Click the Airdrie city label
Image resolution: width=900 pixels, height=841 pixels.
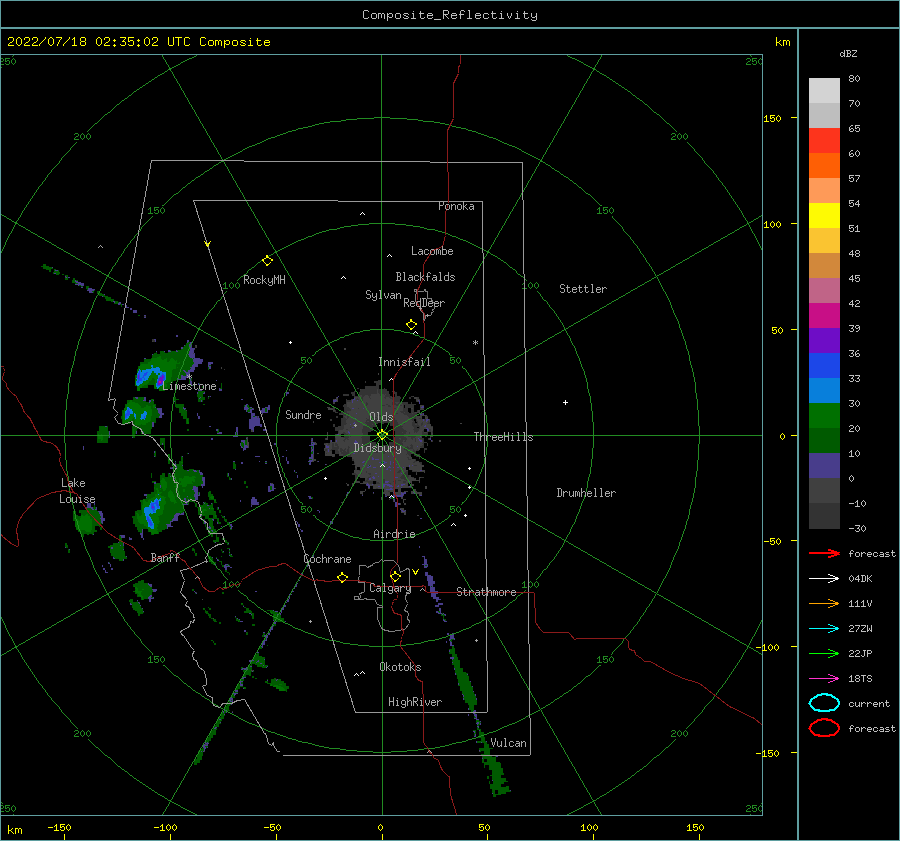coord(394,534)
